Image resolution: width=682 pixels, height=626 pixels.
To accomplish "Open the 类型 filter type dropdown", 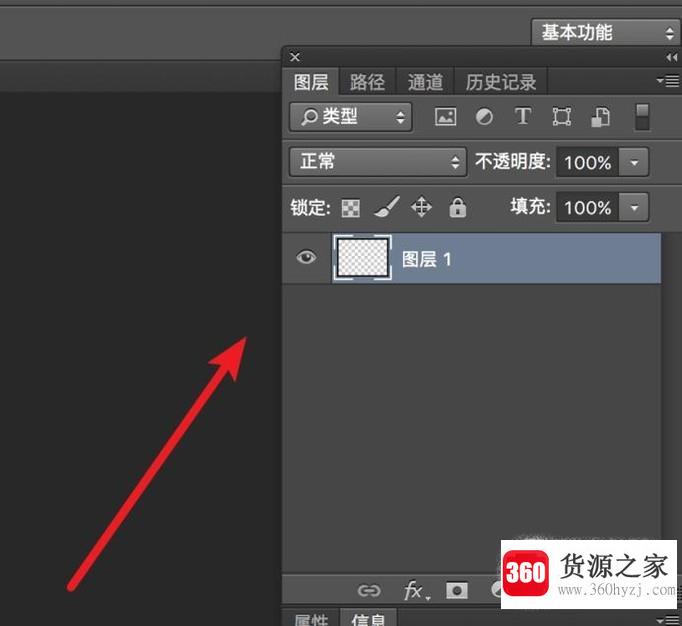I will [351, 117].
